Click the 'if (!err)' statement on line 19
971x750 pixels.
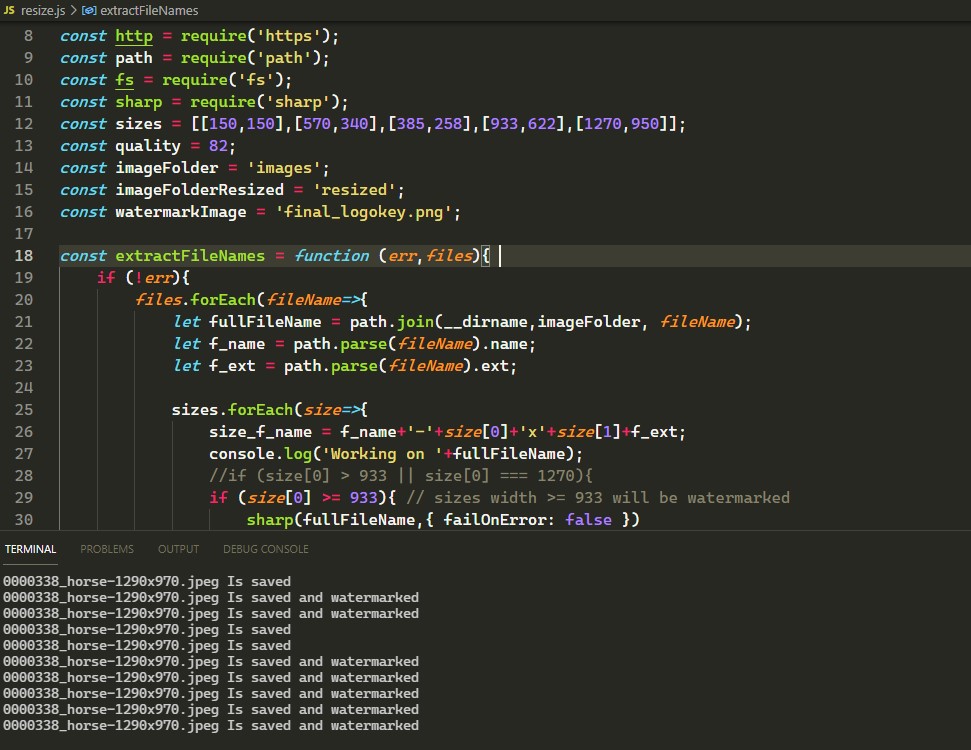point(144,277)
